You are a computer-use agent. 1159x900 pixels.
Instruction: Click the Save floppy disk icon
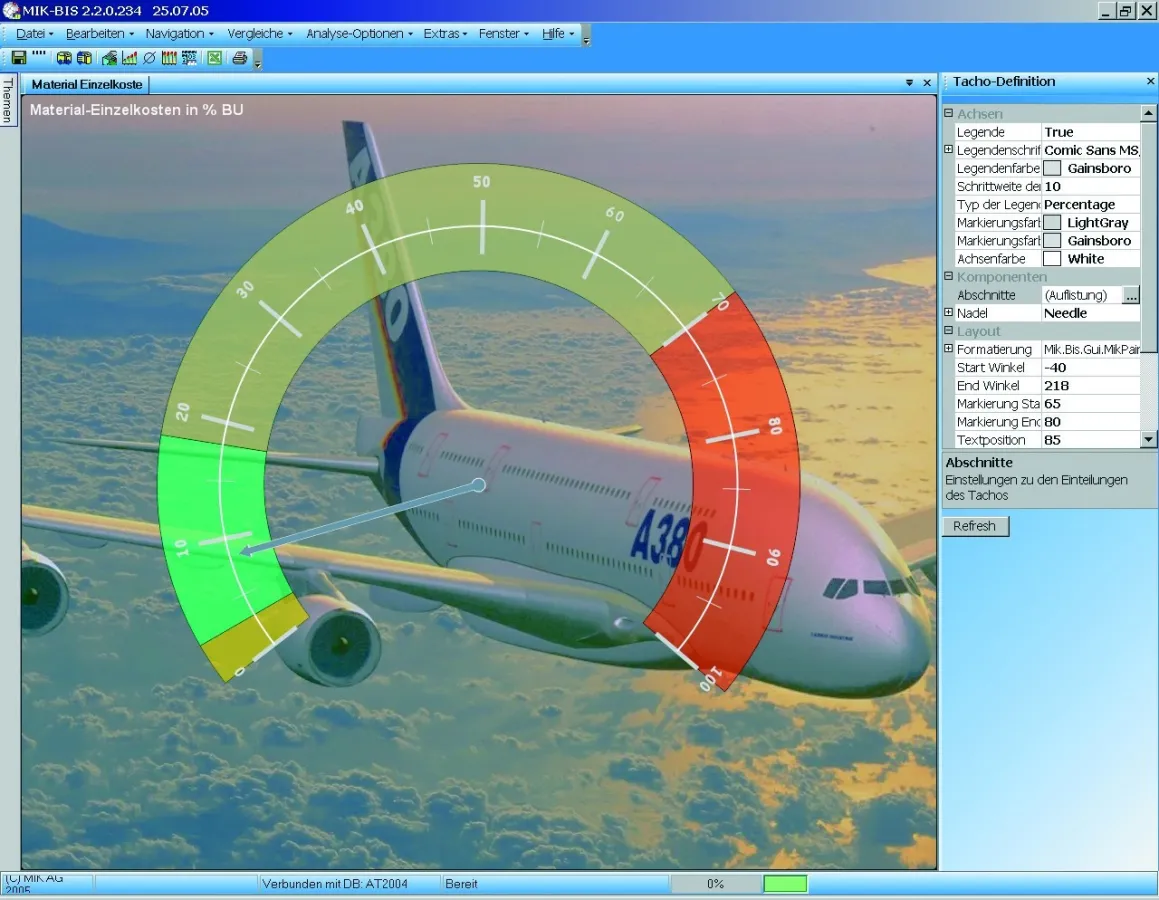coord(19,58)
